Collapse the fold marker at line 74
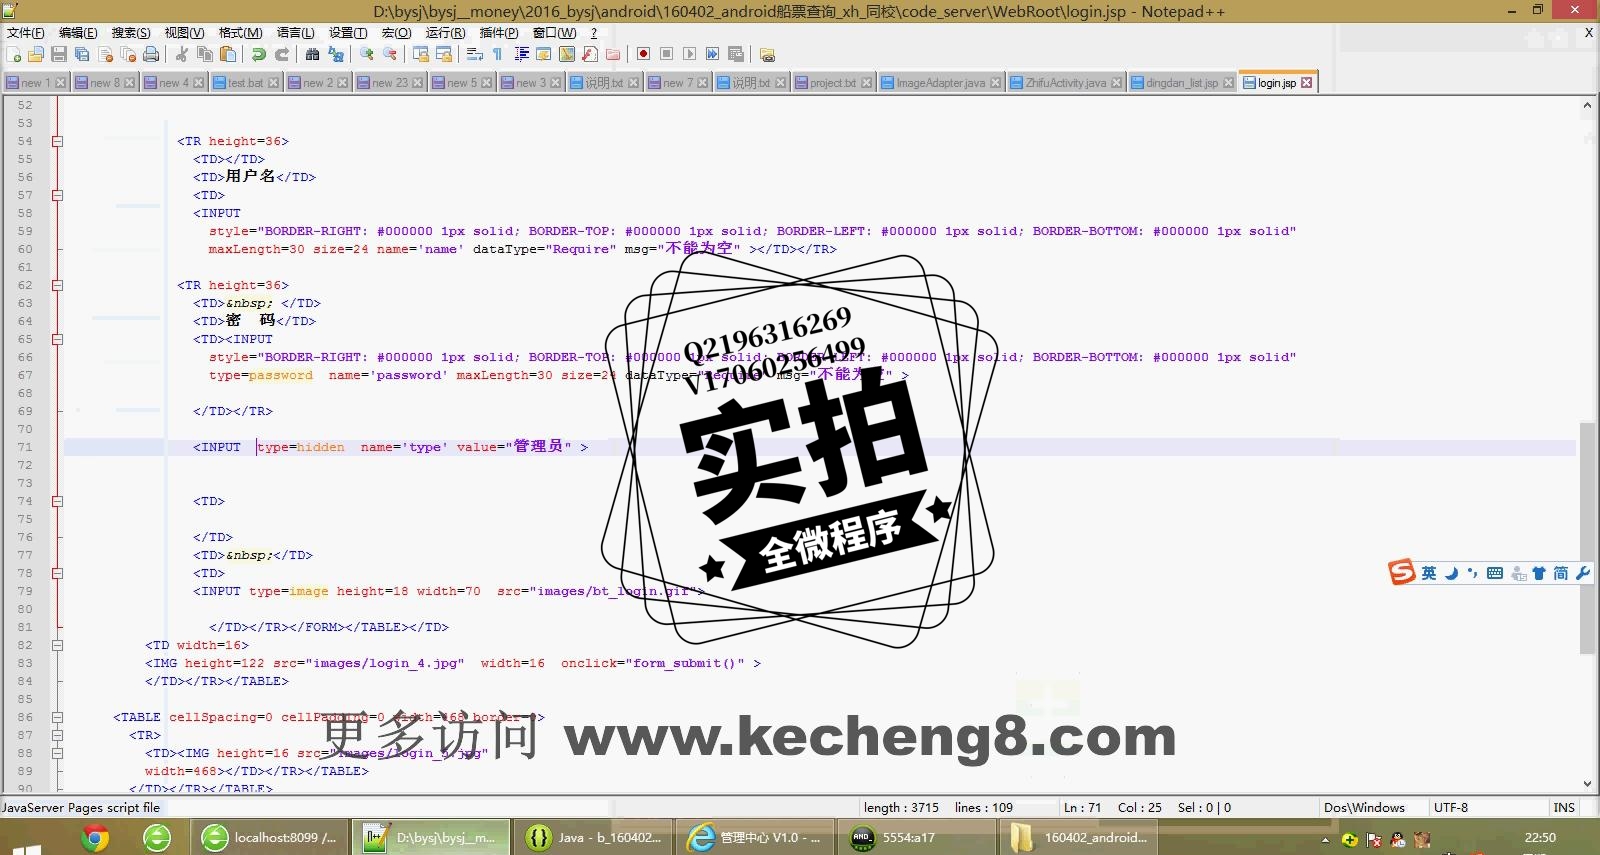 (x=57, y=501)
